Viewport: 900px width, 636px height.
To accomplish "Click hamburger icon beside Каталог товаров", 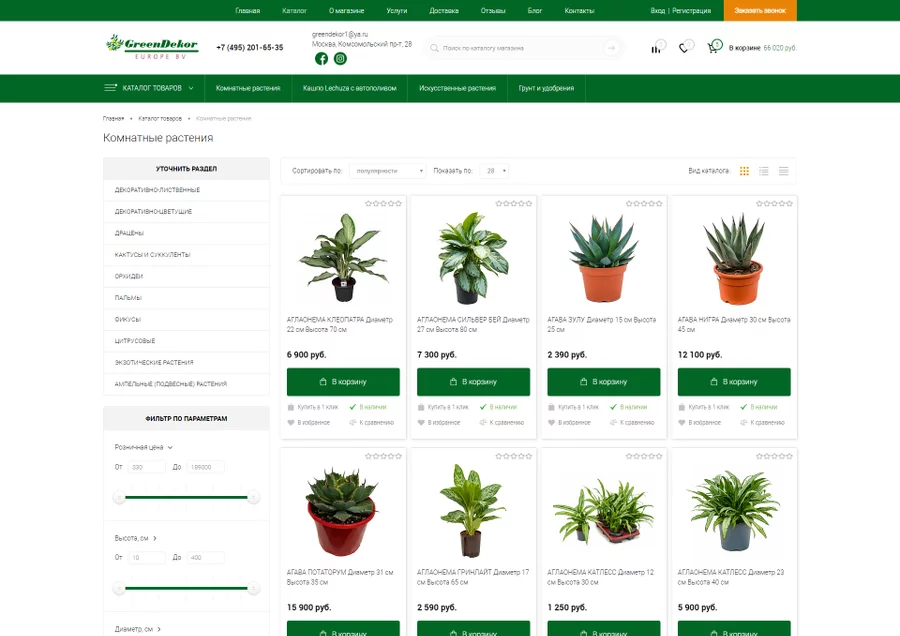I will click(x=110, y=88).
